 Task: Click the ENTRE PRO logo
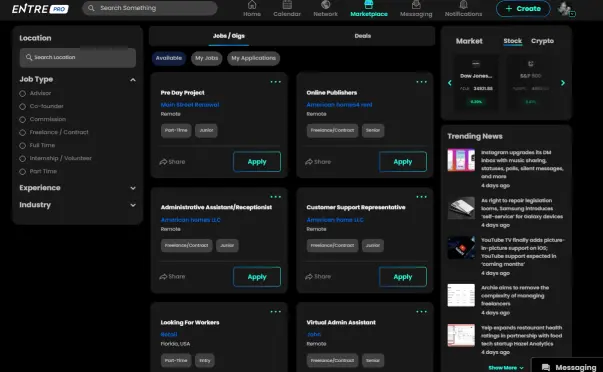[x=40, y=9]
